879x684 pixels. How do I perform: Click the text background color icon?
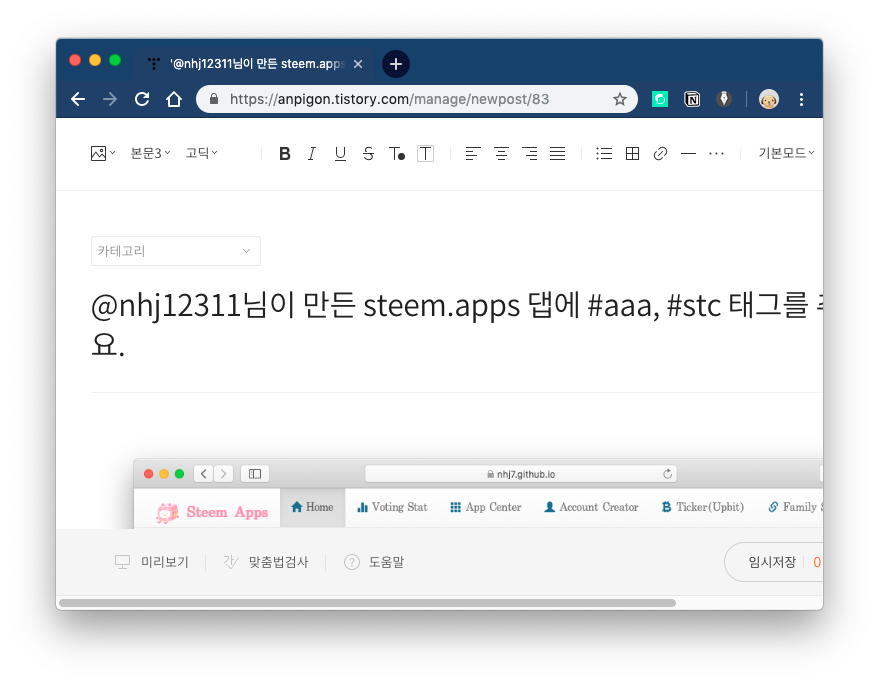(425, 154)
